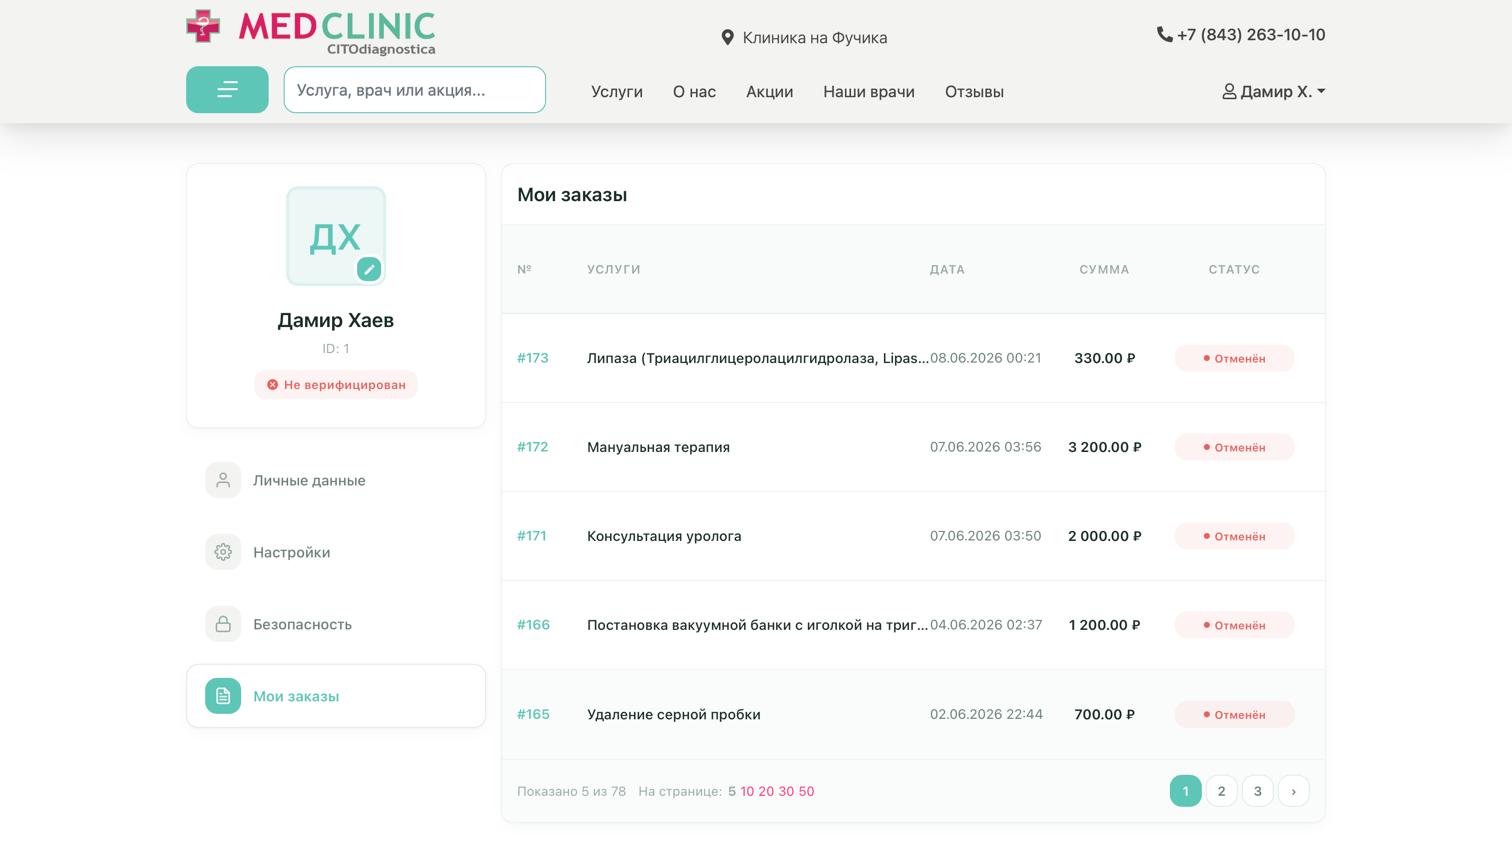
Task: Click Отменён status of order #166
Action: click(1235, 625)
